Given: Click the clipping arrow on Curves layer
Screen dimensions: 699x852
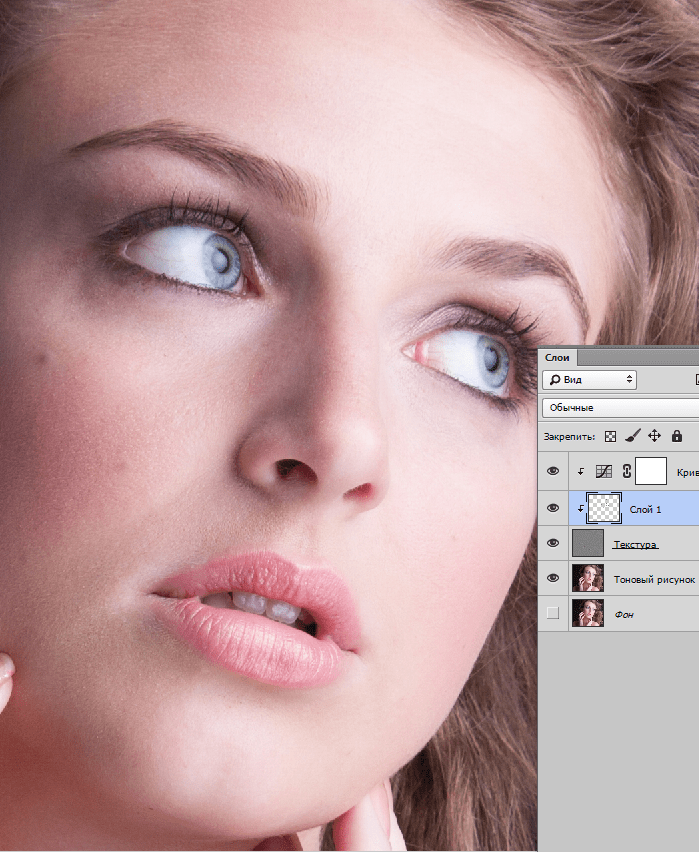Looking at the screenshot, I should [x=581, y=472].
